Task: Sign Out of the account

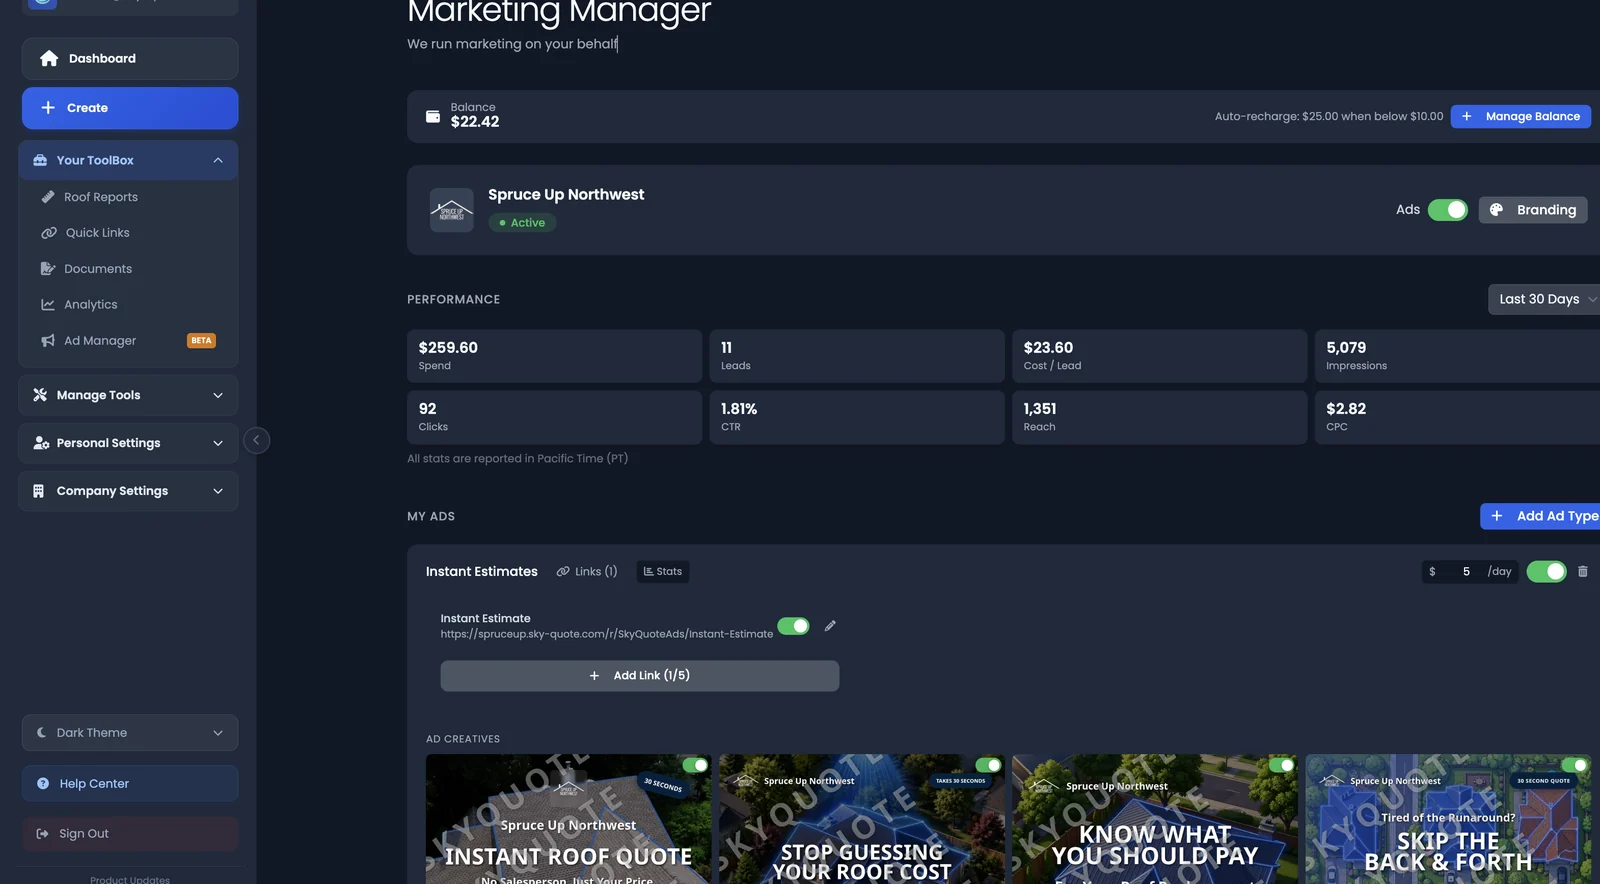Action: click(130, 834)
